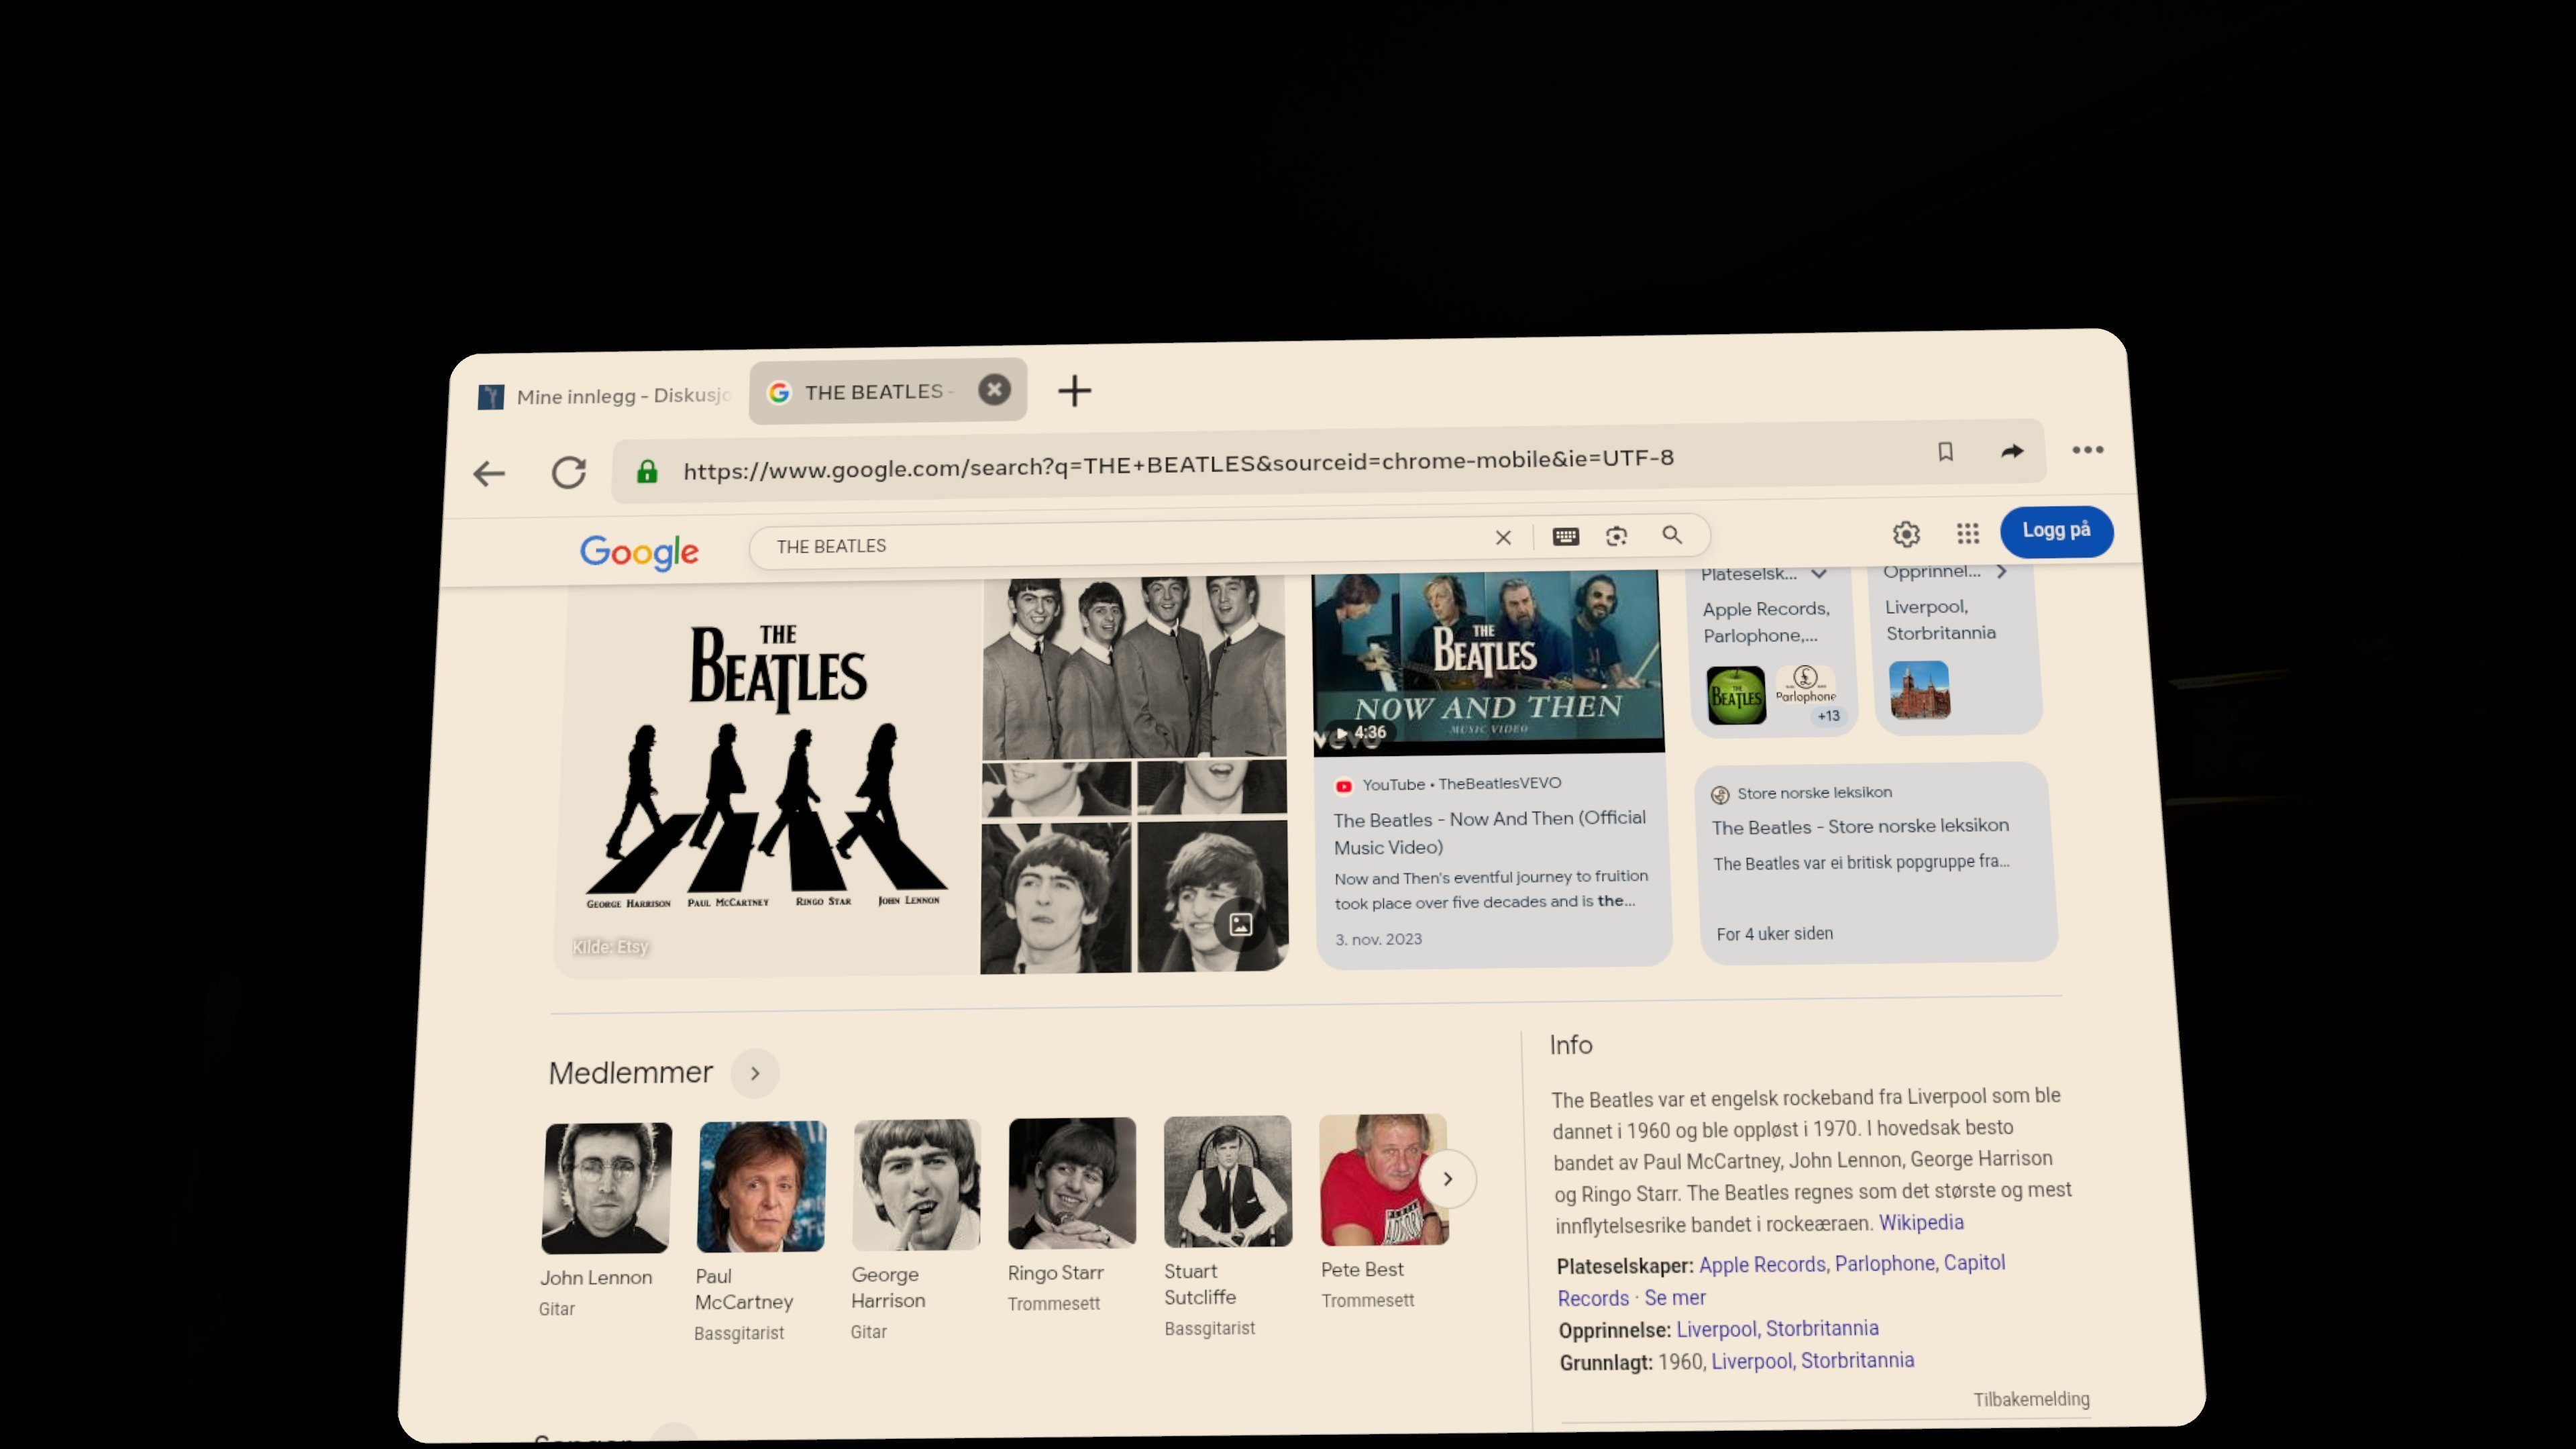This screenshot has width=2576, height=1449.
Task: Expand the Medlemmer section arrow
Action: click(x=755, y=1073)
